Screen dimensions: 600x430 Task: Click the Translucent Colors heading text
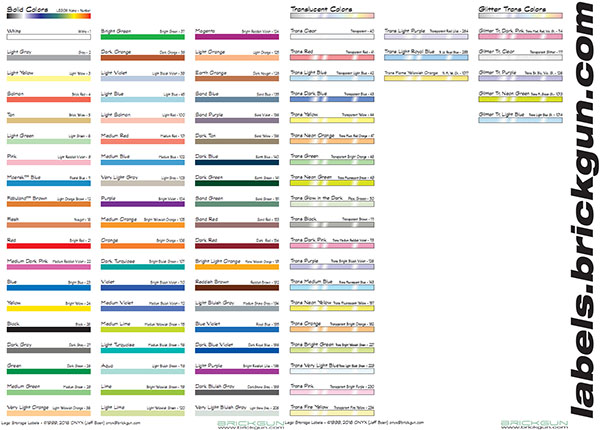321,9
